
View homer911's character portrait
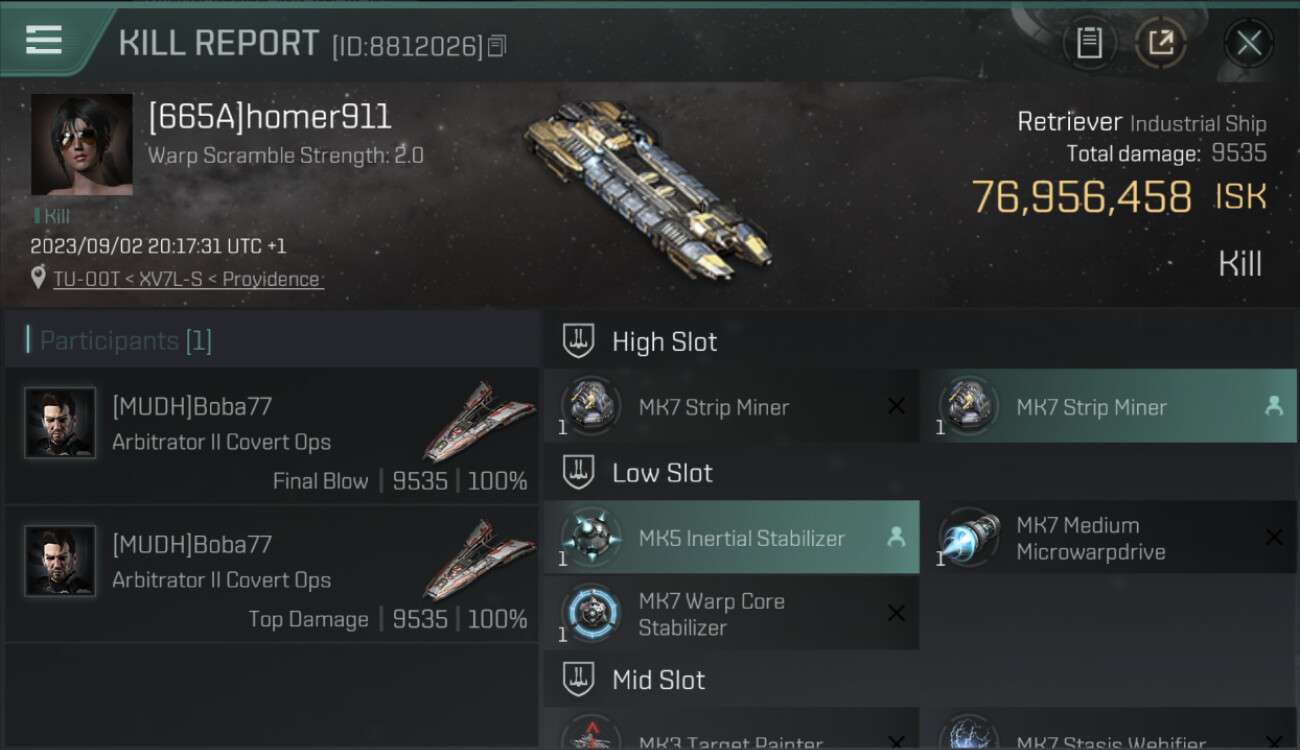point(82,144)
